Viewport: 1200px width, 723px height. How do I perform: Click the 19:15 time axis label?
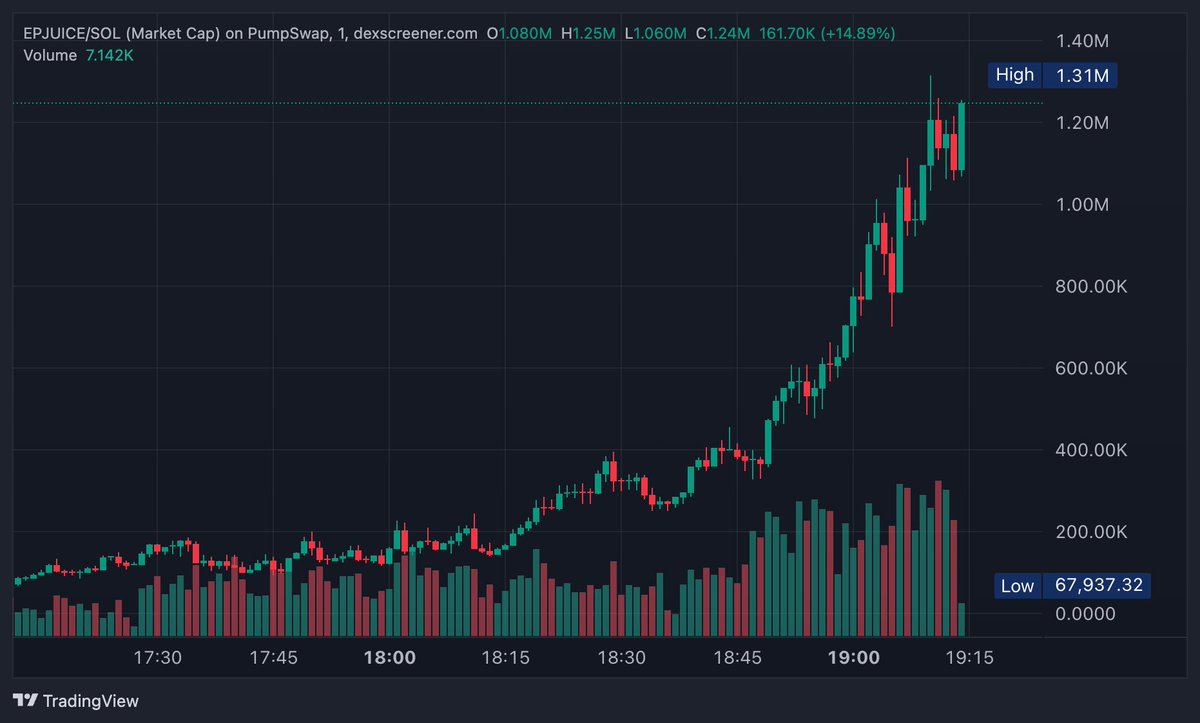pyautogui.click(x=970, y=658)
